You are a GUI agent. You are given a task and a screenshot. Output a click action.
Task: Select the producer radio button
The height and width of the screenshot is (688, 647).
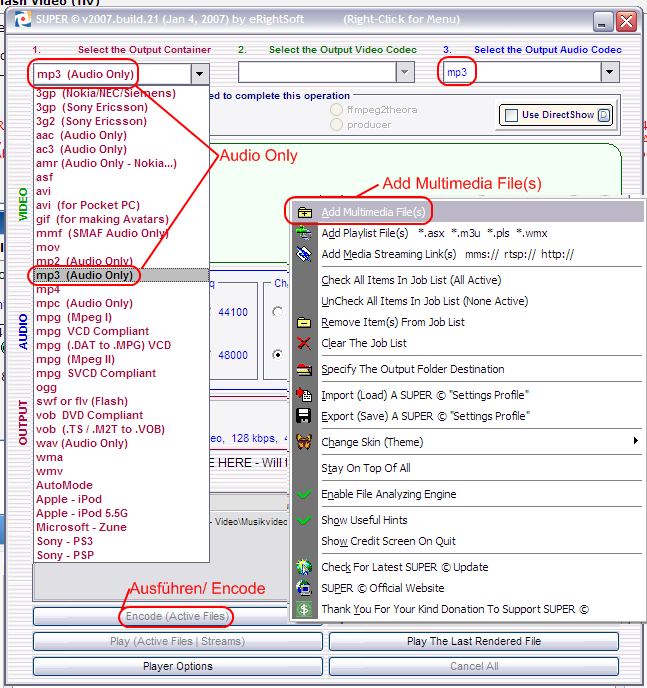click(x=336, y=125)
